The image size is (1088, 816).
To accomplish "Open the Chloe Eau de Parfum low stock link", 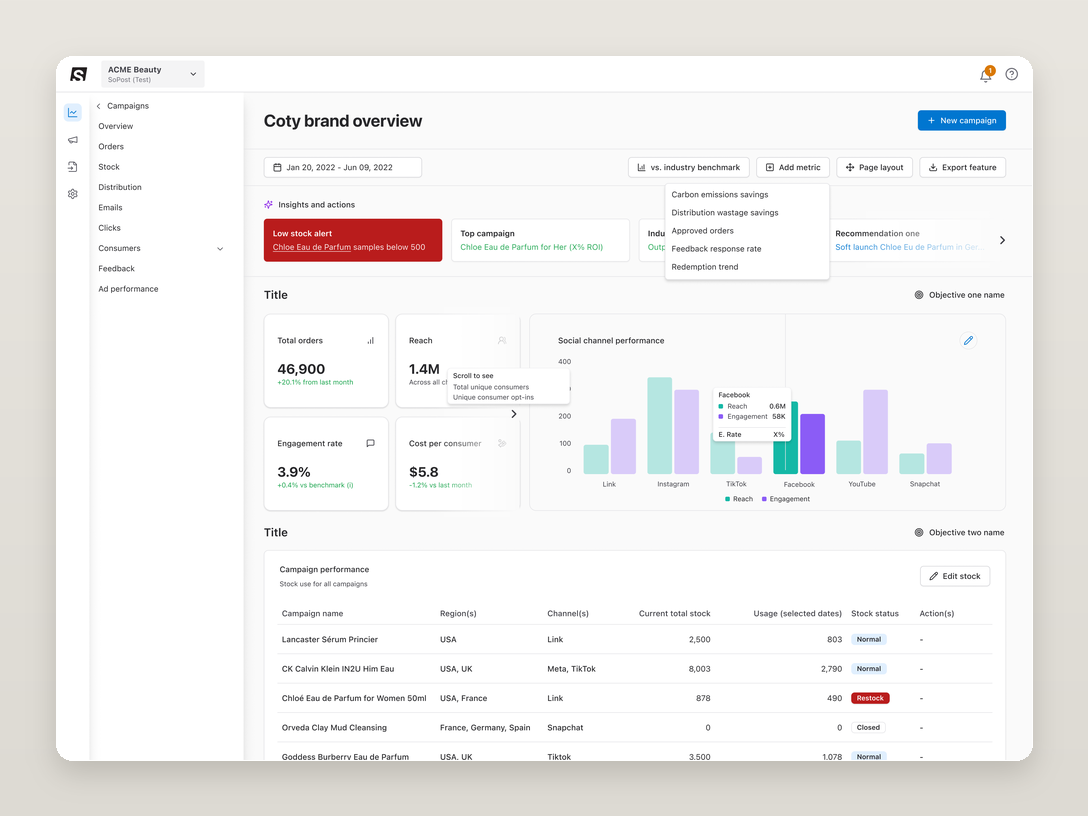I will [312, 248].
